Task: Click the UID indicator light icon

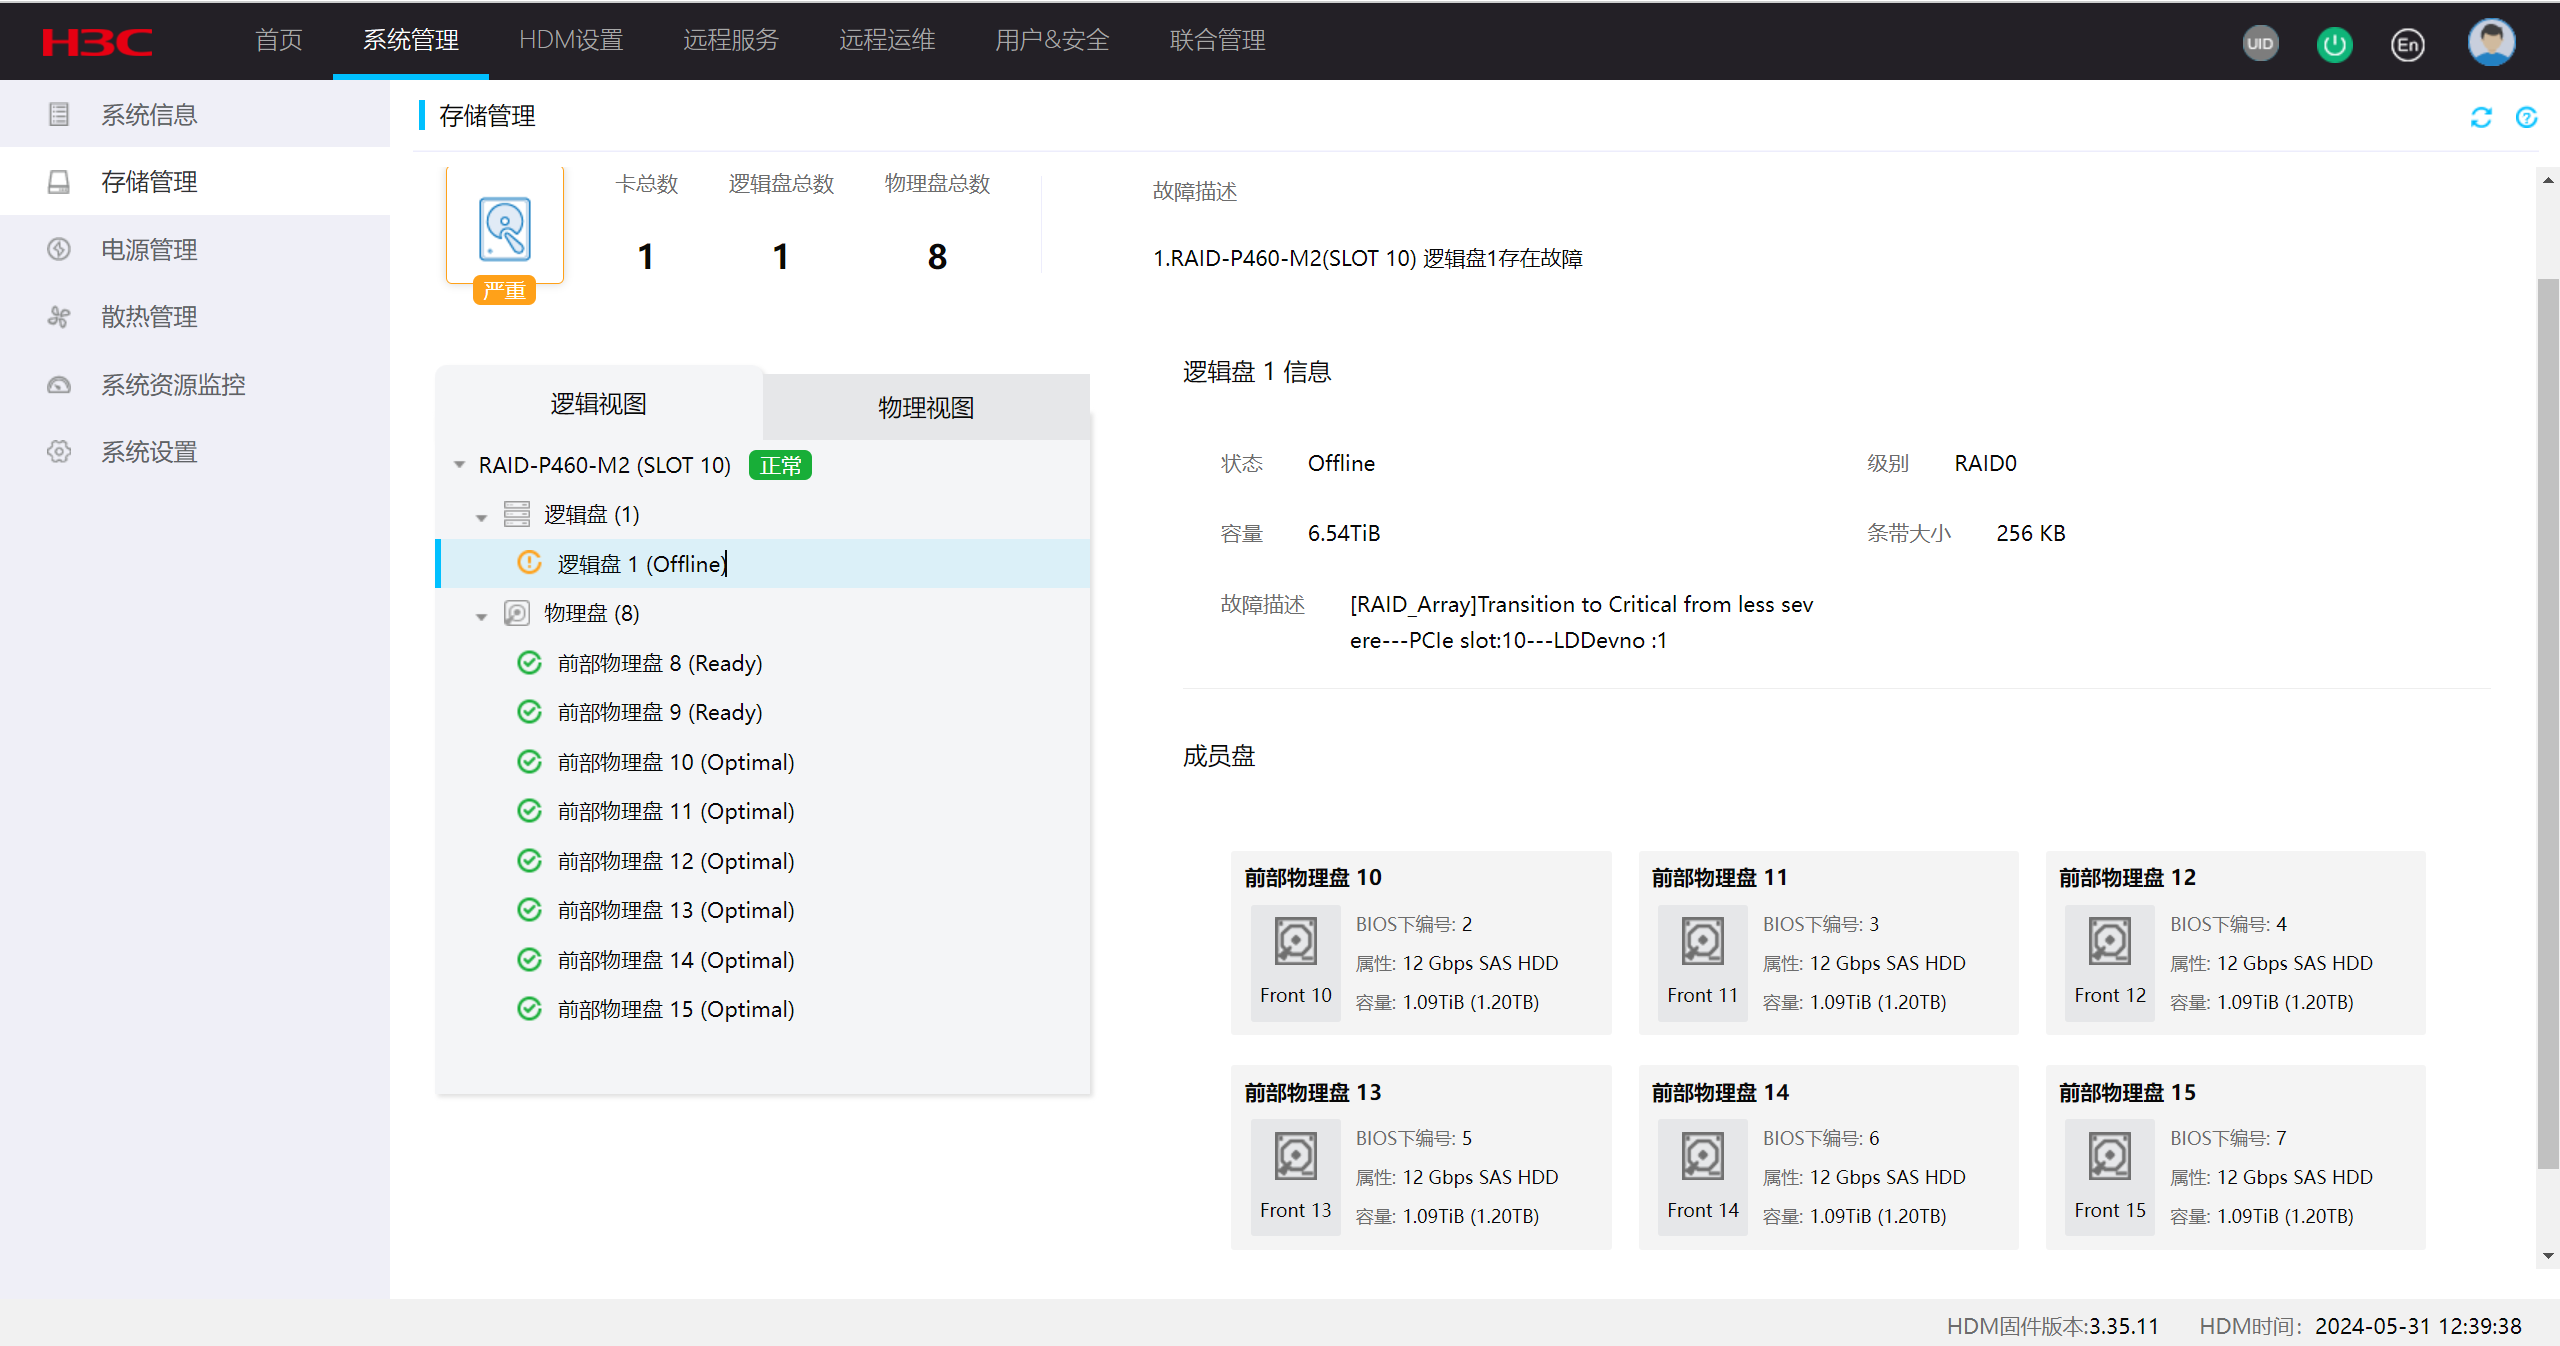Action: pos(2260,43)
